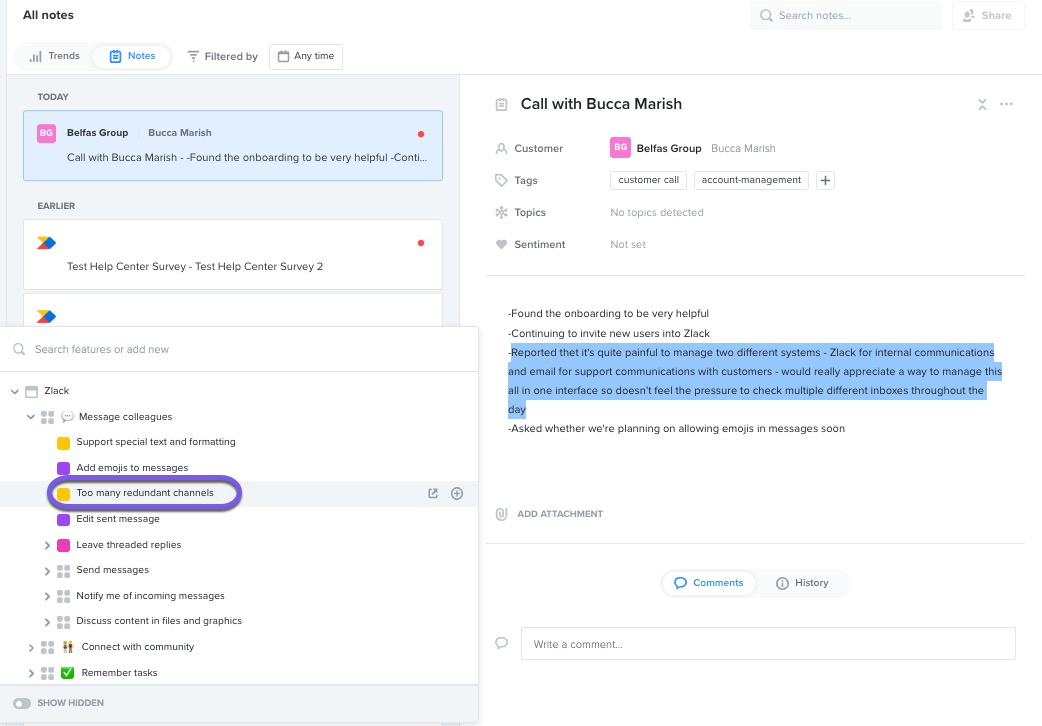Expand Discuss content in files and graphics
1042x726 pixels.
click(47, 622)
